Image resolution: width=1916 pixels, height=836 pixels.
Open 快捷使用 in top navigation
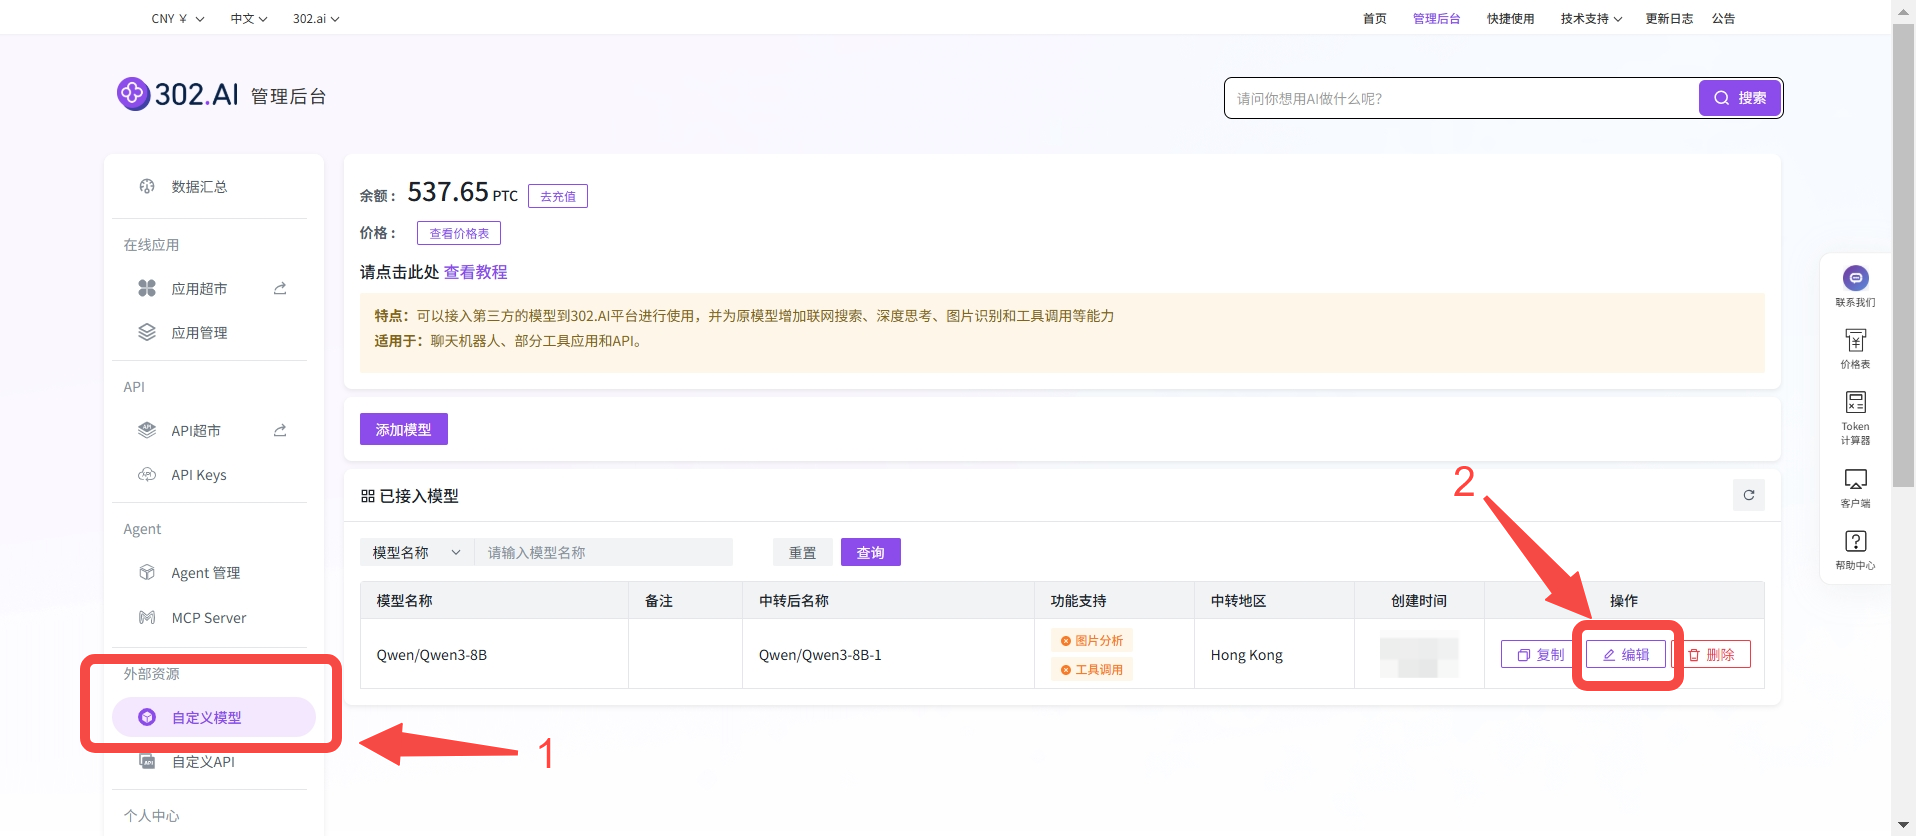point(1510,18)
